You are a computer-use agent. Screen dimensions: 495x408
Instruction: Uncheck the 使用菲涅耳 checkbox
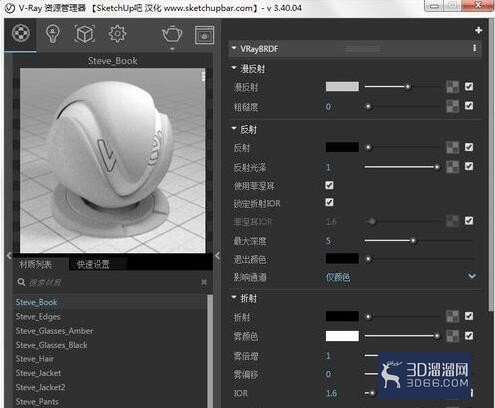pos(329,185)
